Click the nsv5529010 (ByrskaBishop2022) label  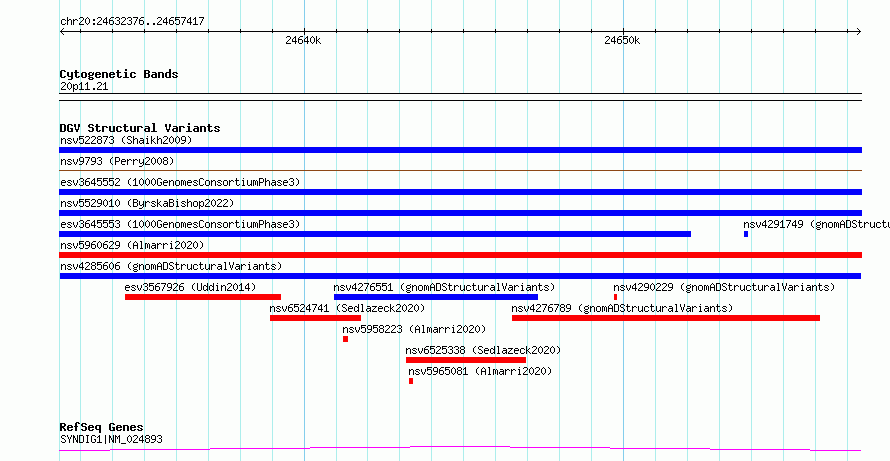pyautogui.click(x=147, y=203)
